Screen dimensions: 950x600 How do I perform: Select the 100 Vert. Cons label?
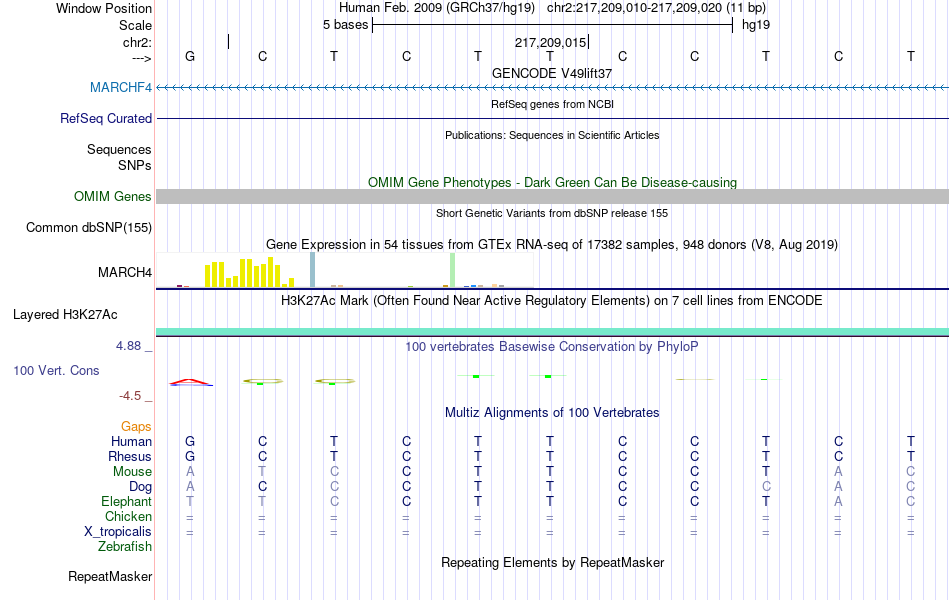click(x=56, y=370)
